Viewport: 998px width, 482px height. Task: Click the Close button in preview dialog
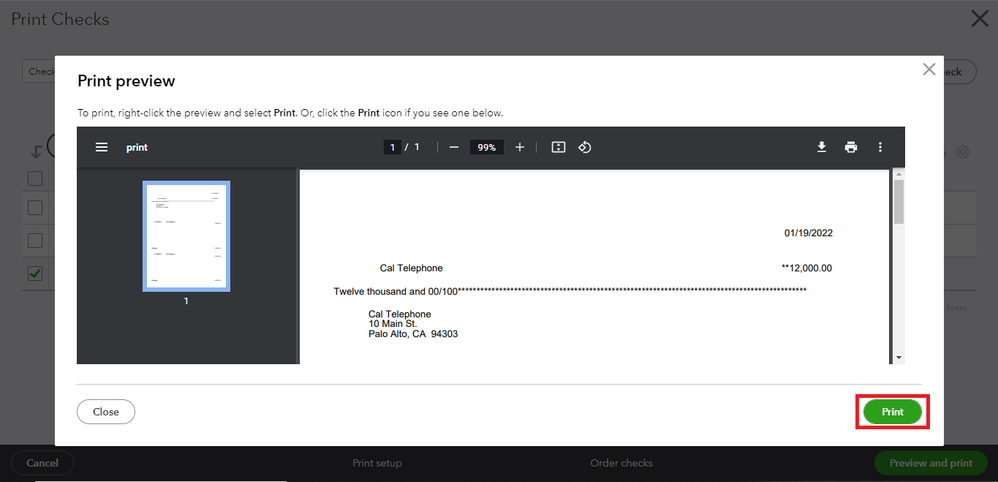pyautogui.click(x=106, y=412)
